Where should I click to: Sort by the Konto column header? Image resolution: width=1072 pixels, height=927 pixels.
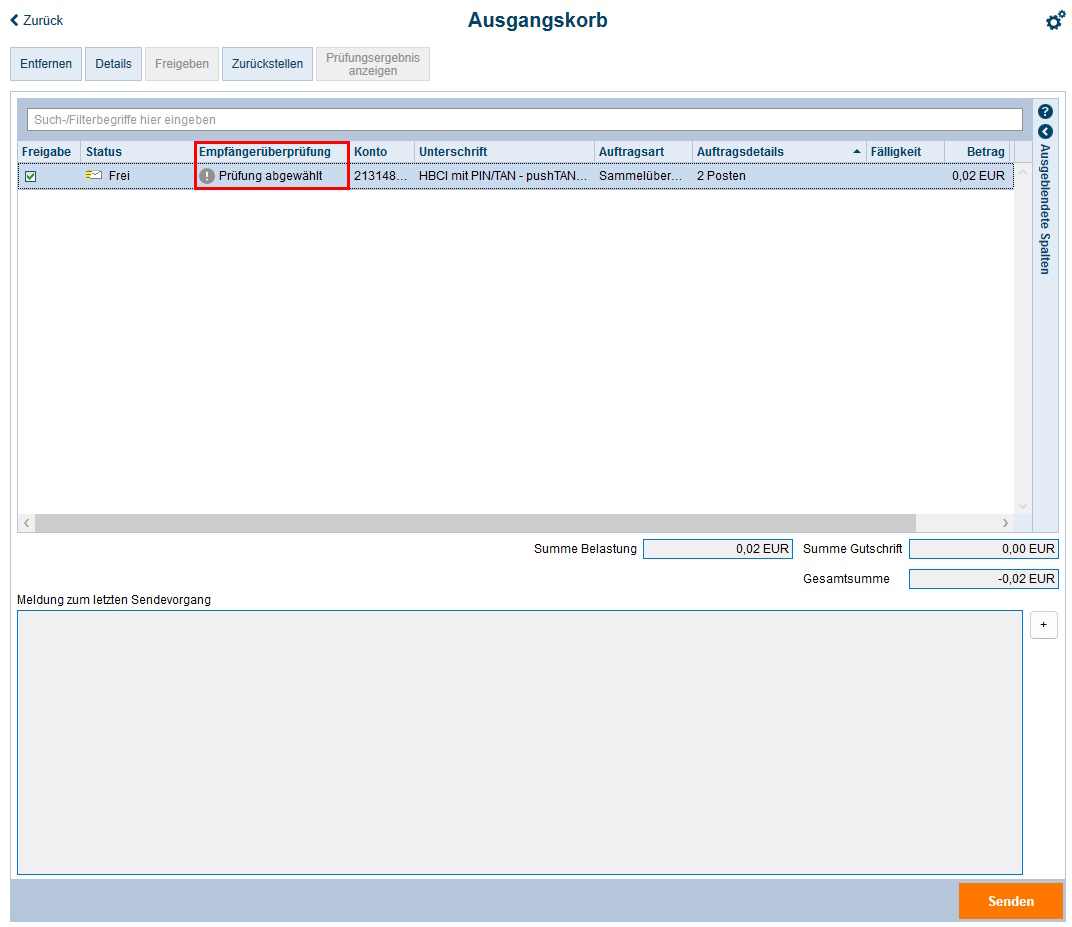point(370,152)
